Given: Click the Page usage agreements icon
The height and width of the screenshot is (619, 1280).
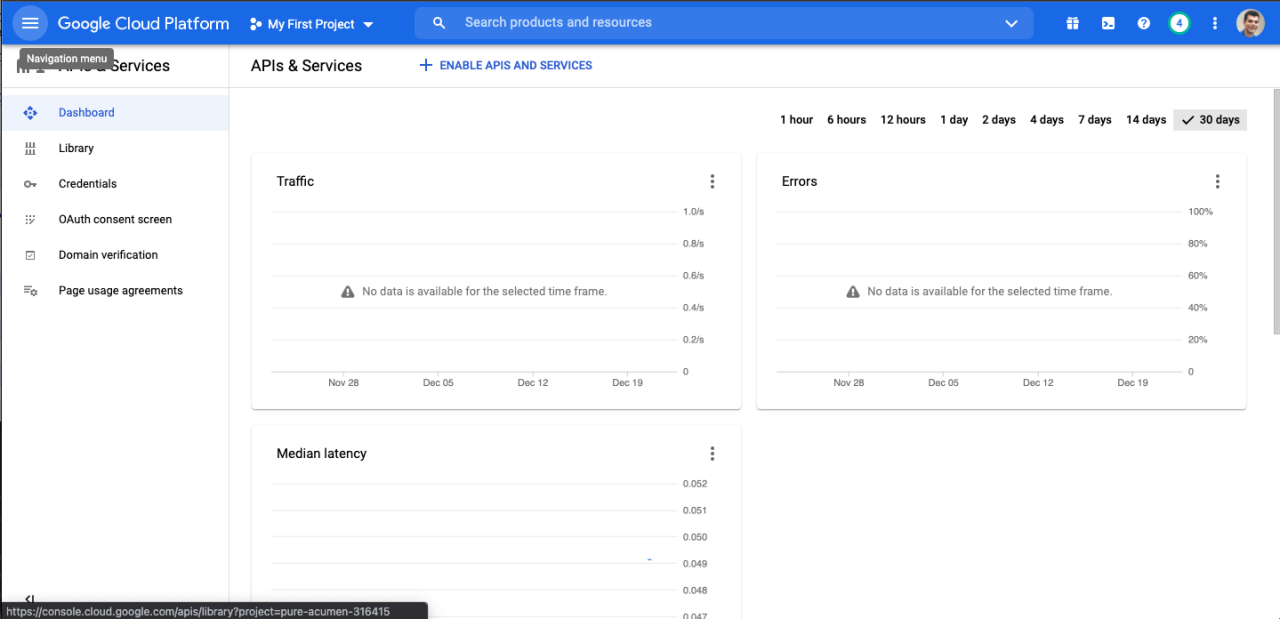Looking at the screenshot, I should click(x=30, y=291).
